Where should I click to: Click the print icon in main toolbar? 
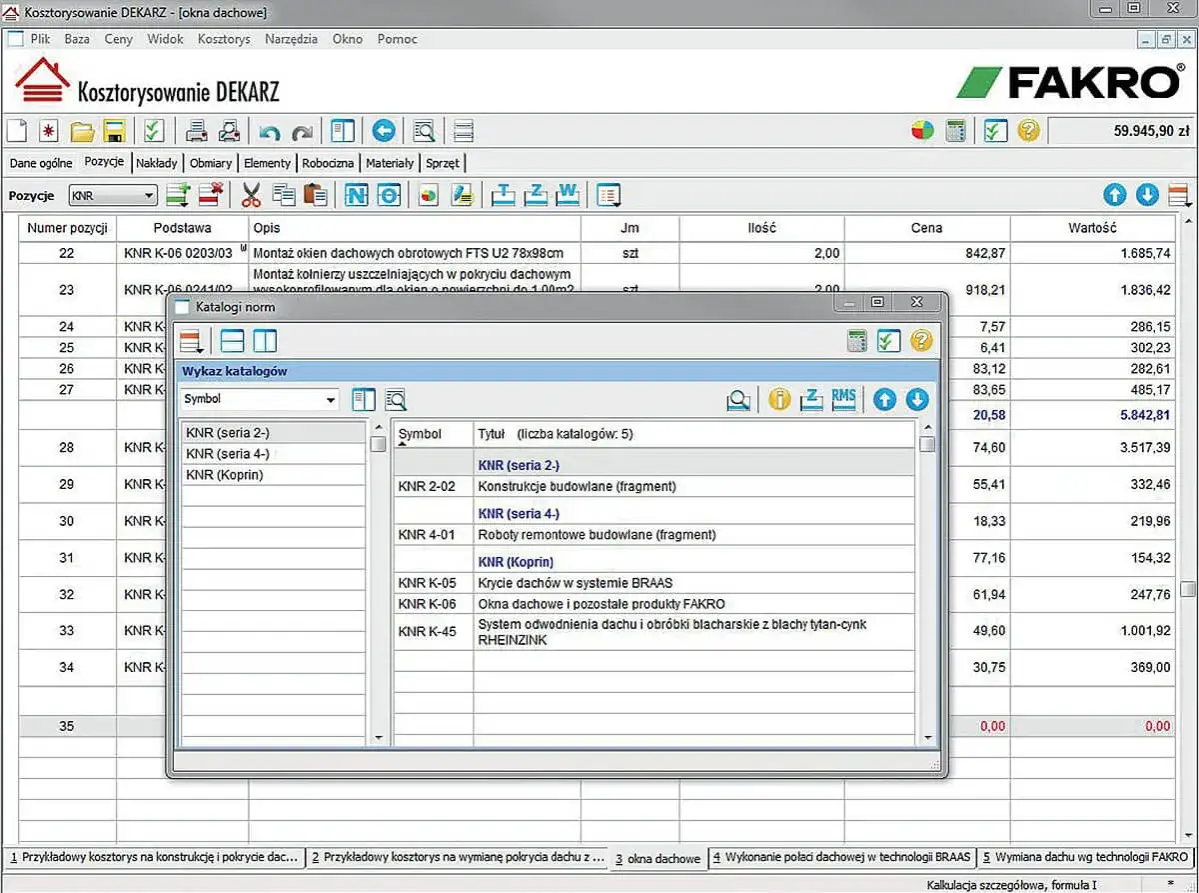pyautogui.click(x=196, y=131)
